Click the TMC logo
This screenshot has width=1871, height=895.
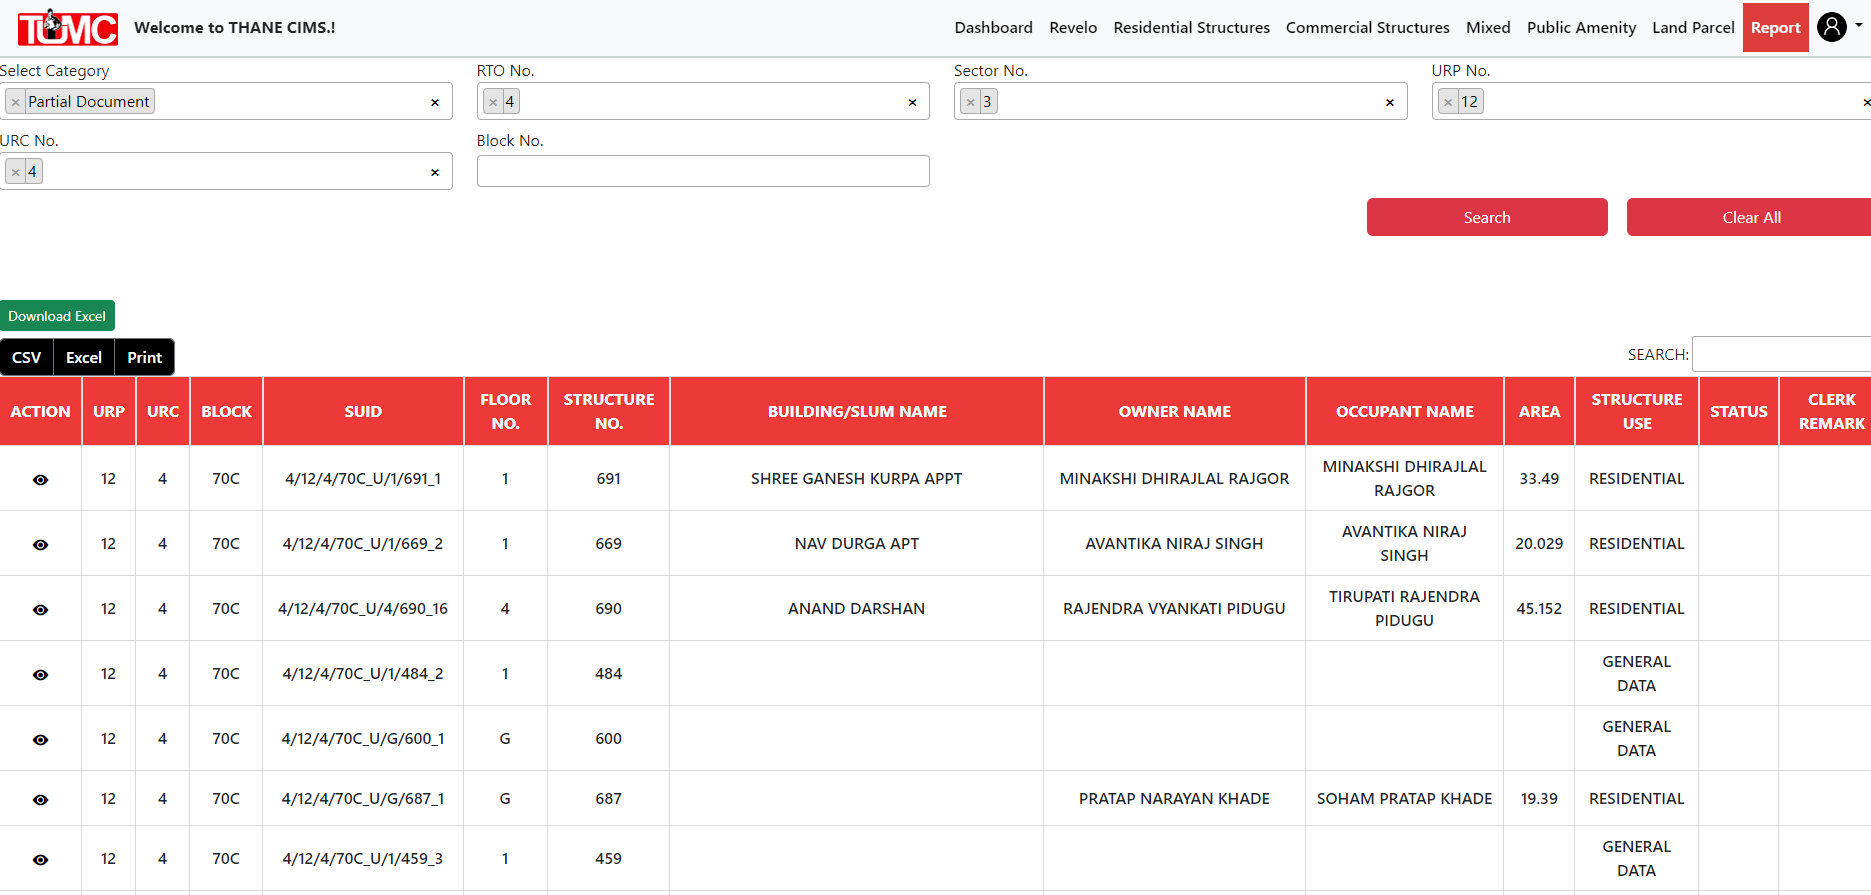pyautogui.click(x=68, y=28)
